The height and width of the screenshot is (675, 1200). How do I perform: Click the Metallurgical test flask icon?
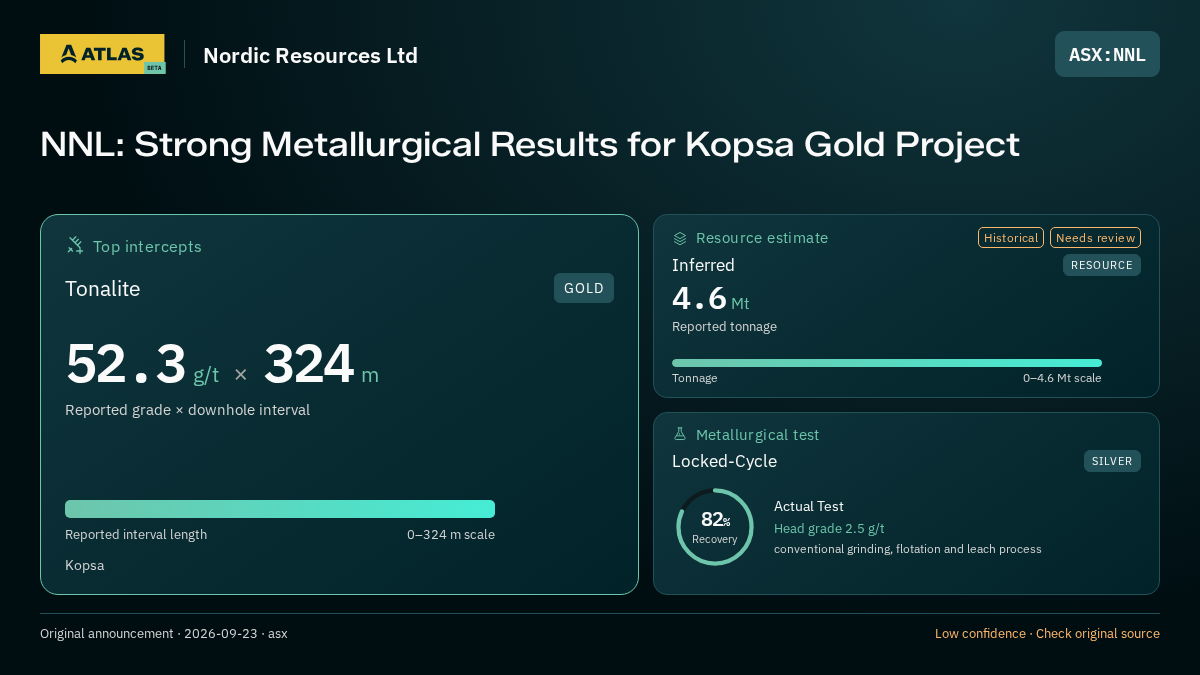[680, 434]
